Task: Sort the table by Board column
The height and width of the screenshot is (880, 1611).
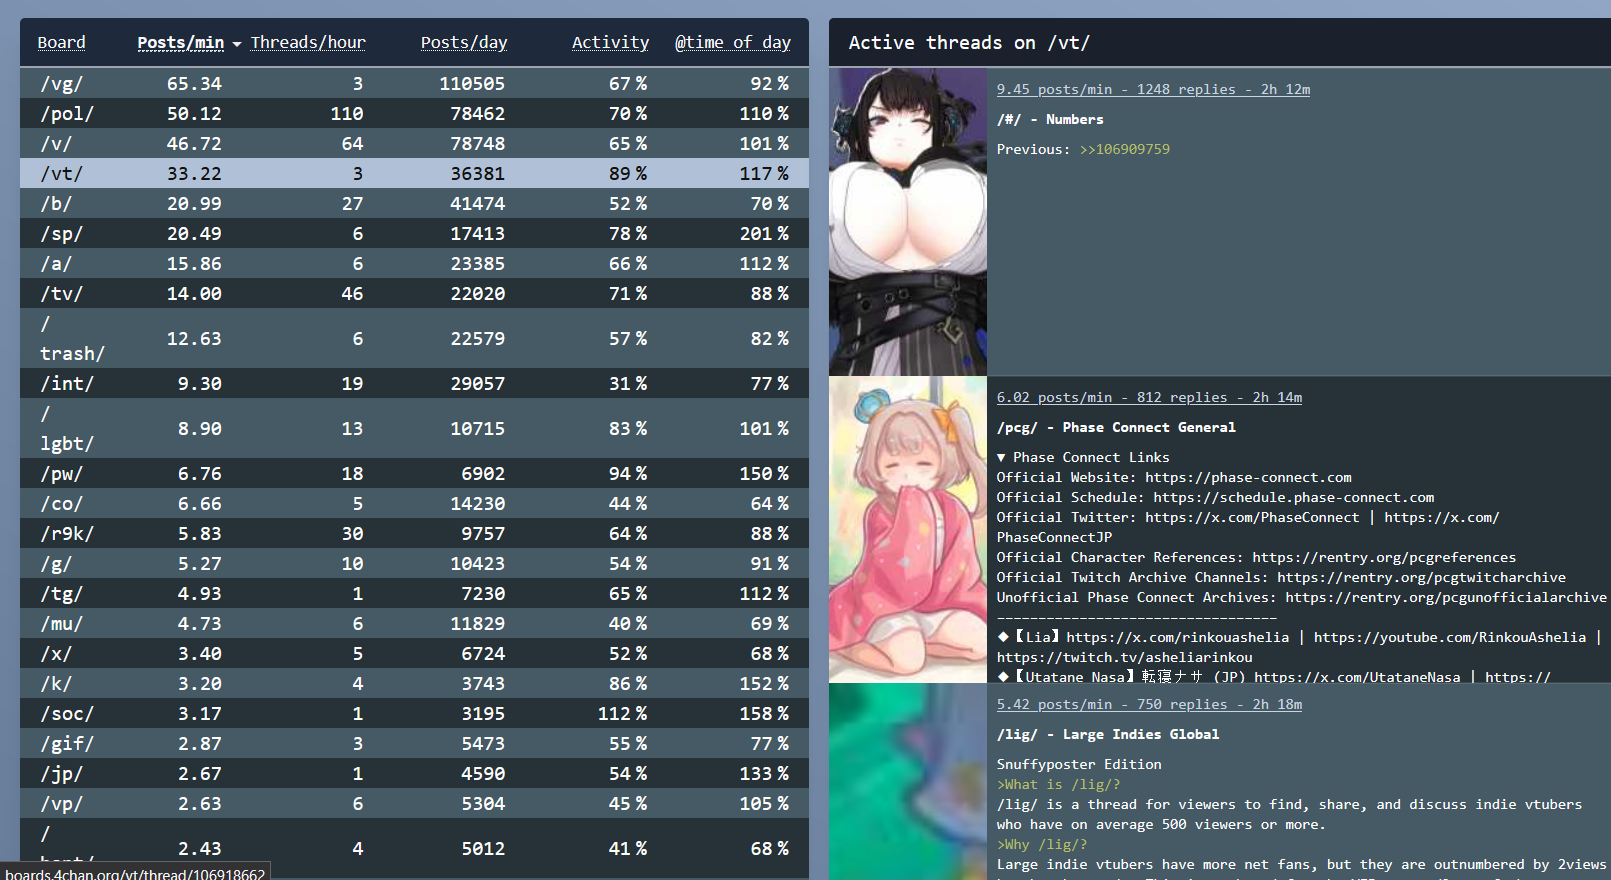Action: [x=61, y=42]
